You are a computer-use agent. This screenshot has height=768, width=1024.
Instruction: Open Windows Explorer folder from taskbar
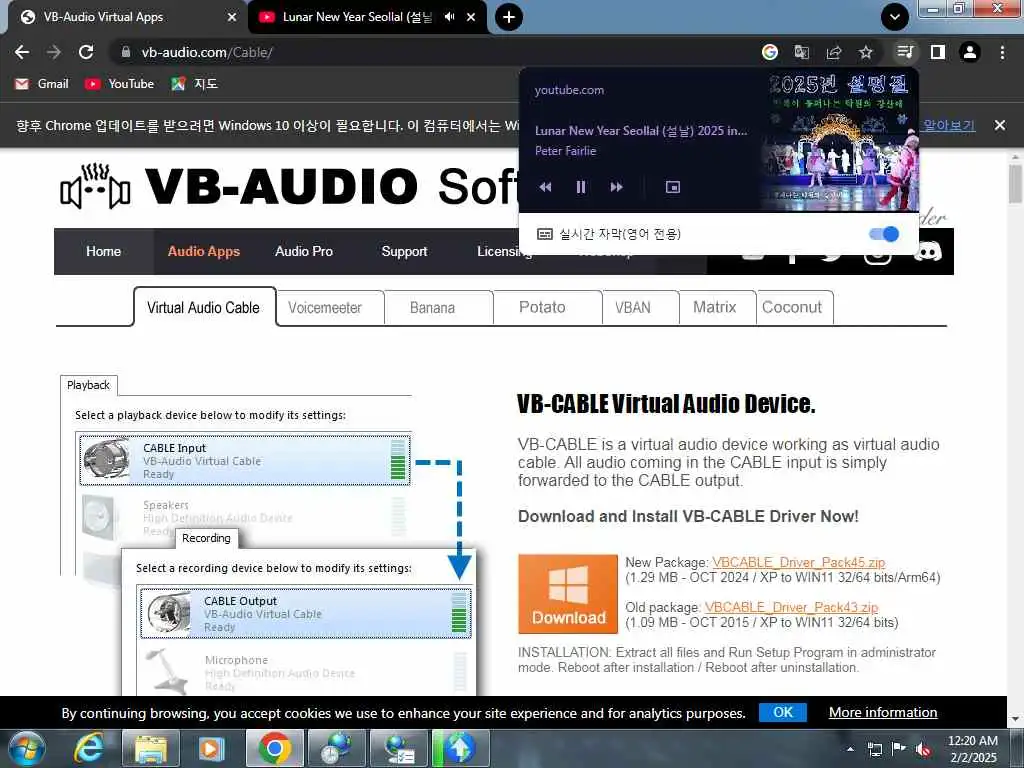point(150,748)
